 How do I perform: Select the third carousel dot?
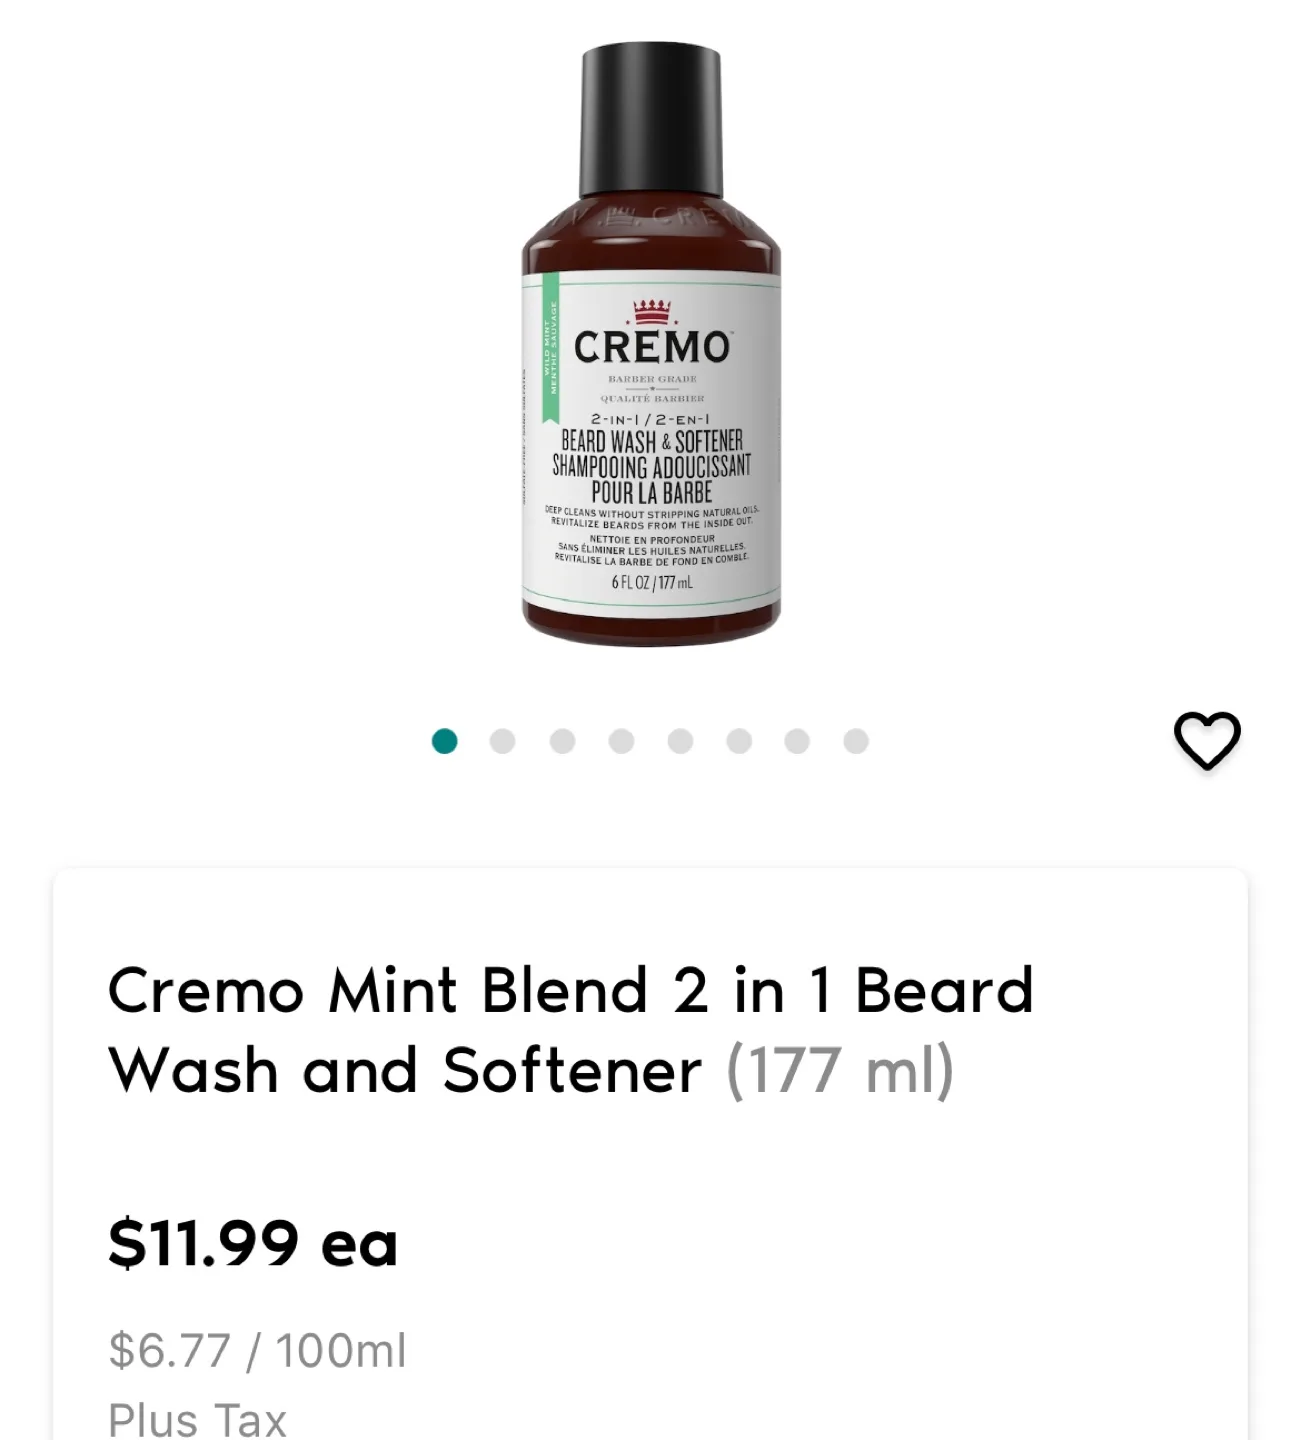coord(561,738)
